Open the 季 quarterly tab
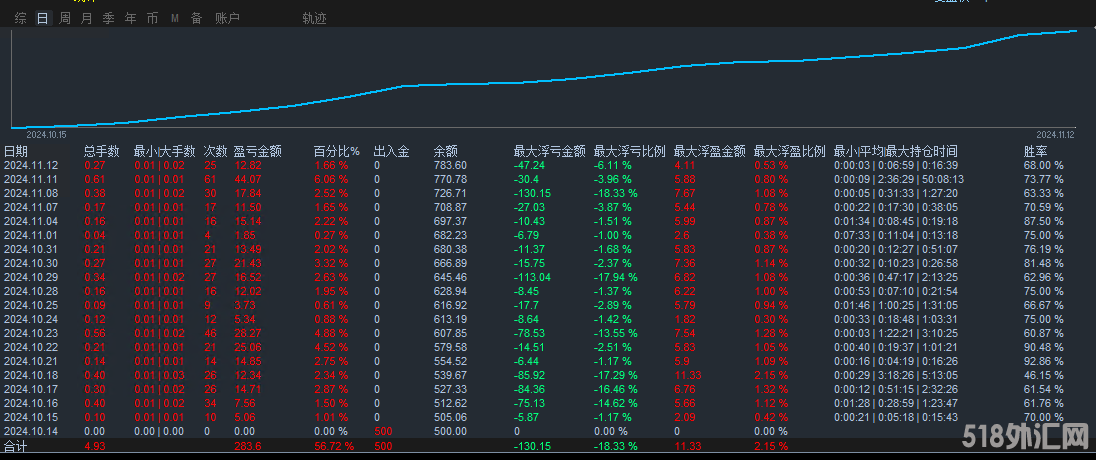 [x=109, y=18]
